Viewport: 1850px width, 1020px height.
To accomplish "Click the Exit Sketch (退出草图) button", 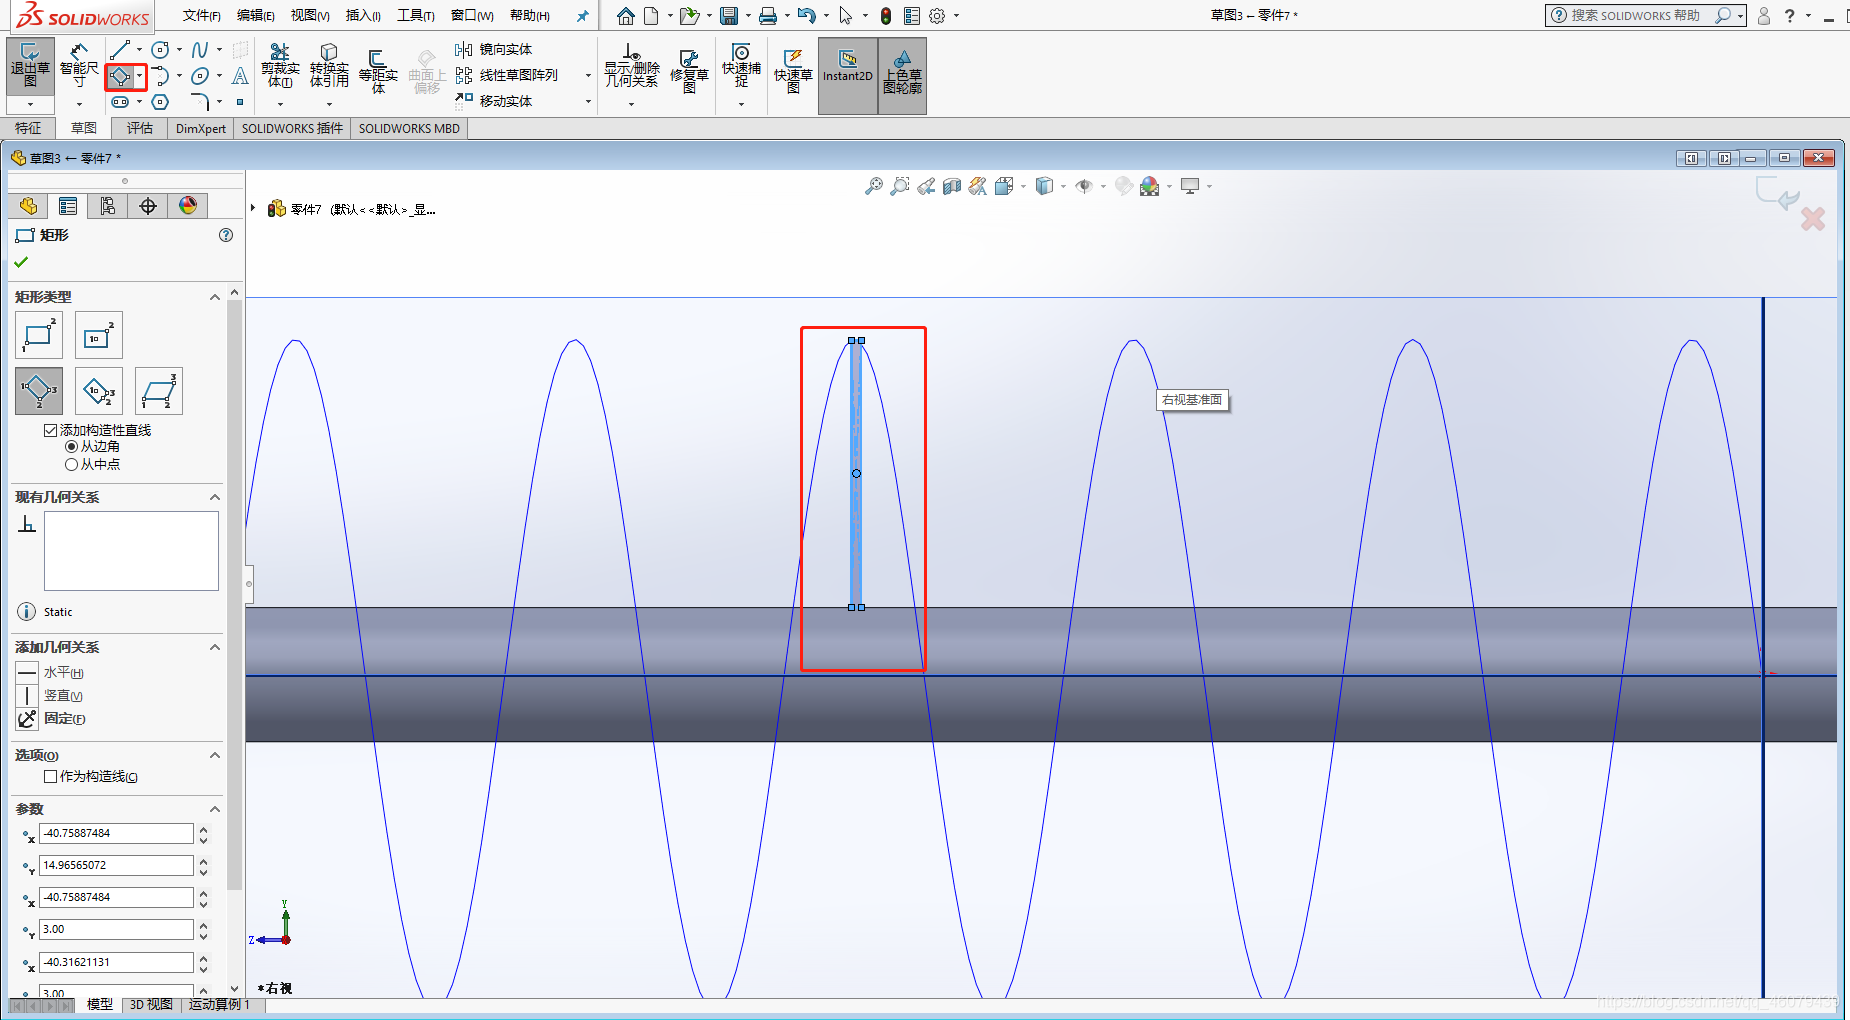I will 30,67.
